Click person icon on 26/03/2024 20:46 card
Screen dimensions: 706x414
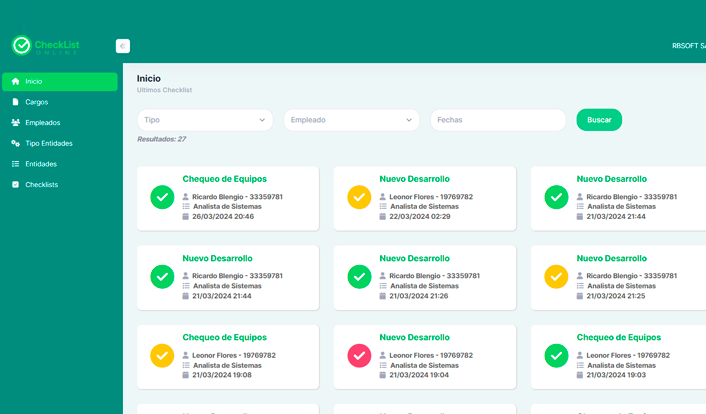[x=186, y=196]
